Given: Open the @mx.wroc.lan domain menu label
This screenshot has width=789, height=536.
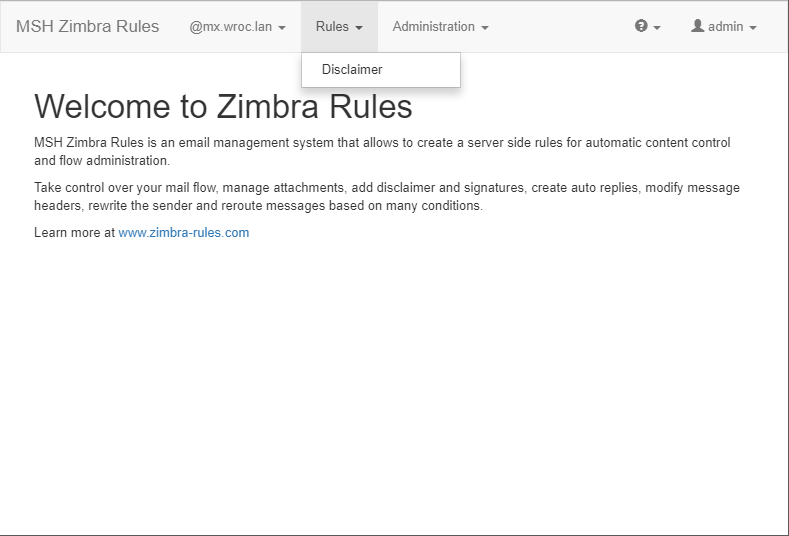Looking at the screenshot, I should 230,26.
